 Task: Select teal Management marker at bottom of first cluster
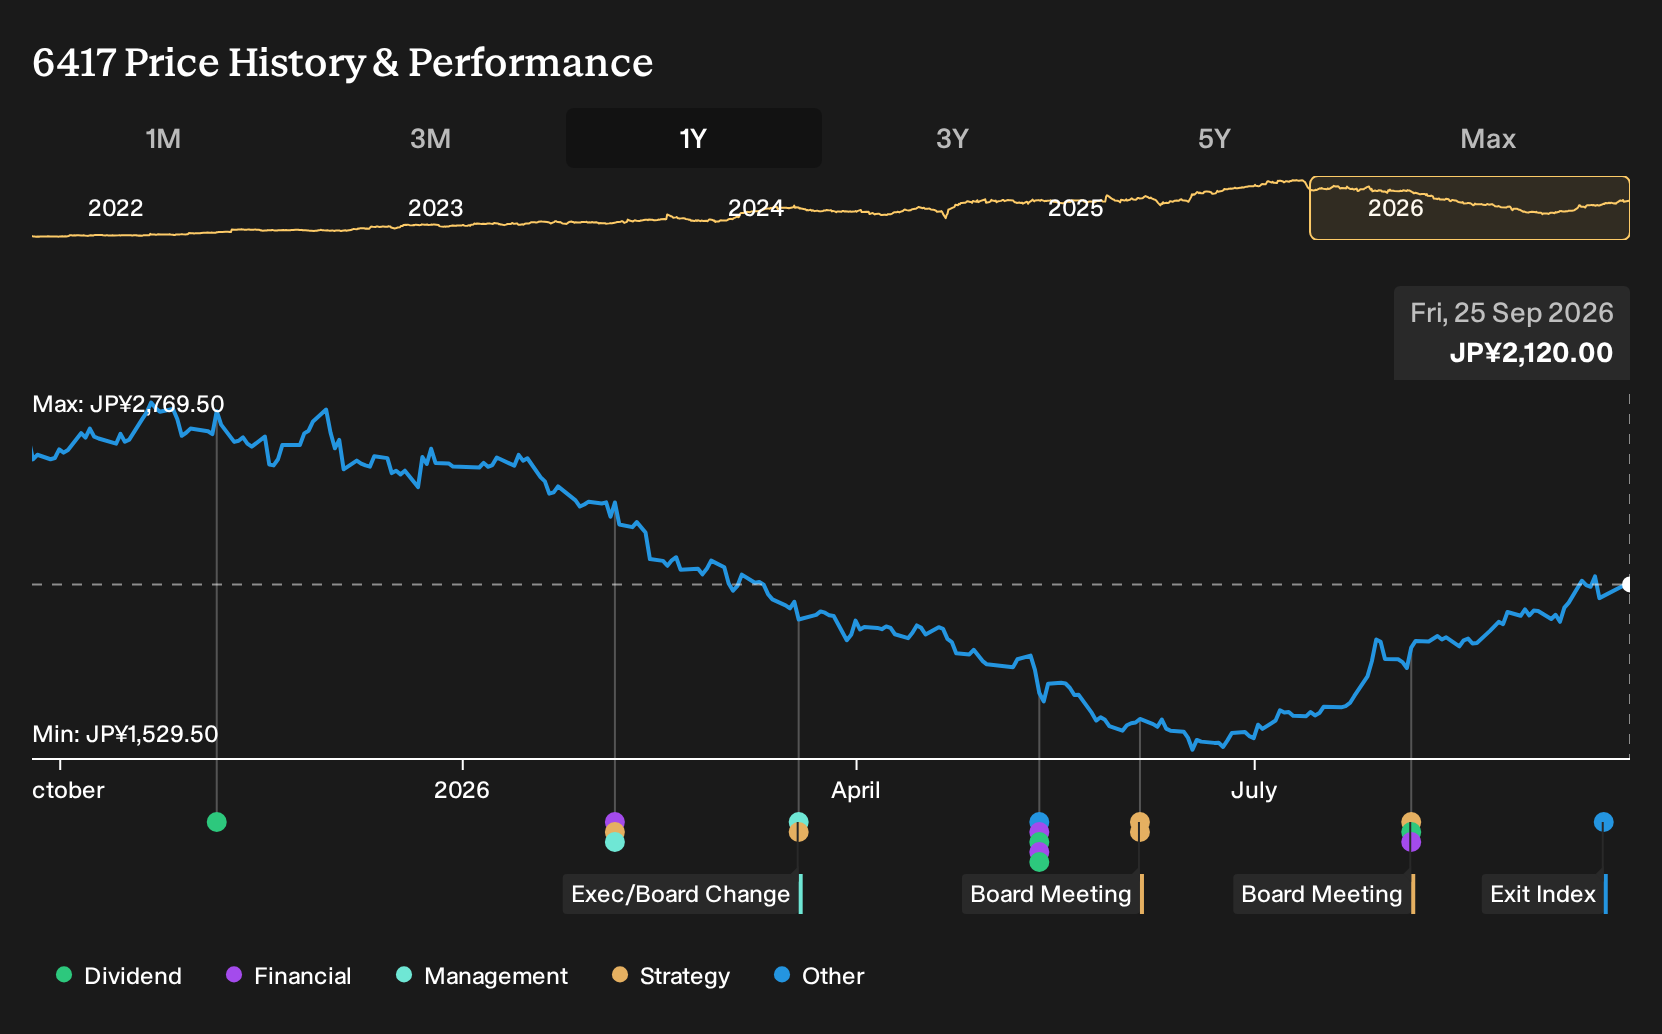[x=615, y=843]
